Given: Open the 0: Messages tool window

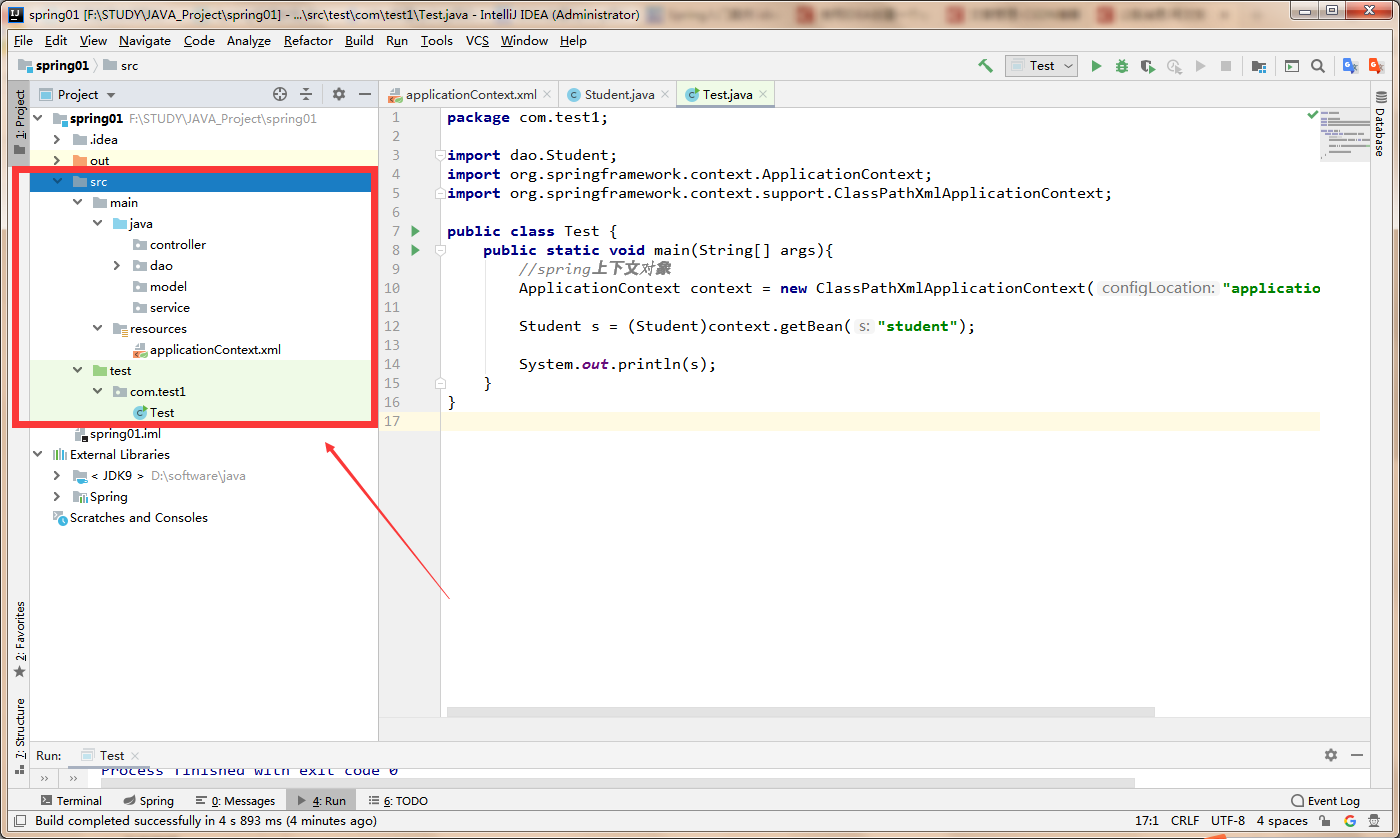Looking at the screenshot, I should point(236,801).
